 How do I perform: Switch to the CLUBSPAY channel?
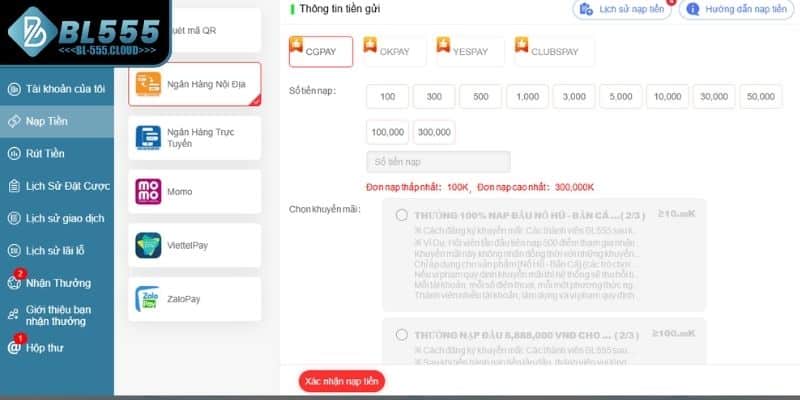[554, 52]
